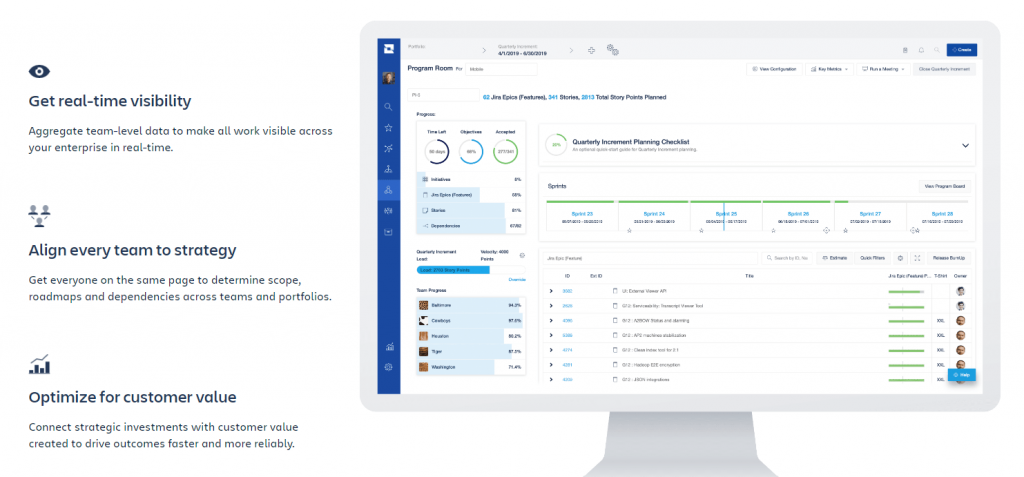Click the user avatar in sidebar
1024x477 pixels.
tap(388, 78)
